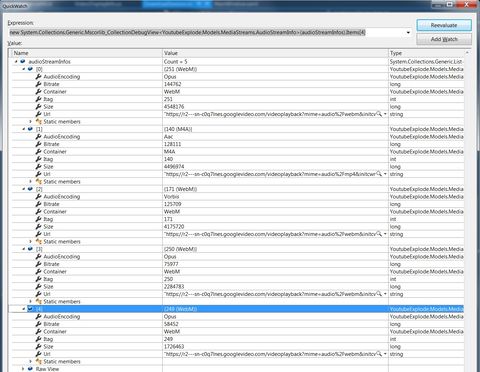
Task: Open the Expression history dropdown arrow
Action: (408, 33)
